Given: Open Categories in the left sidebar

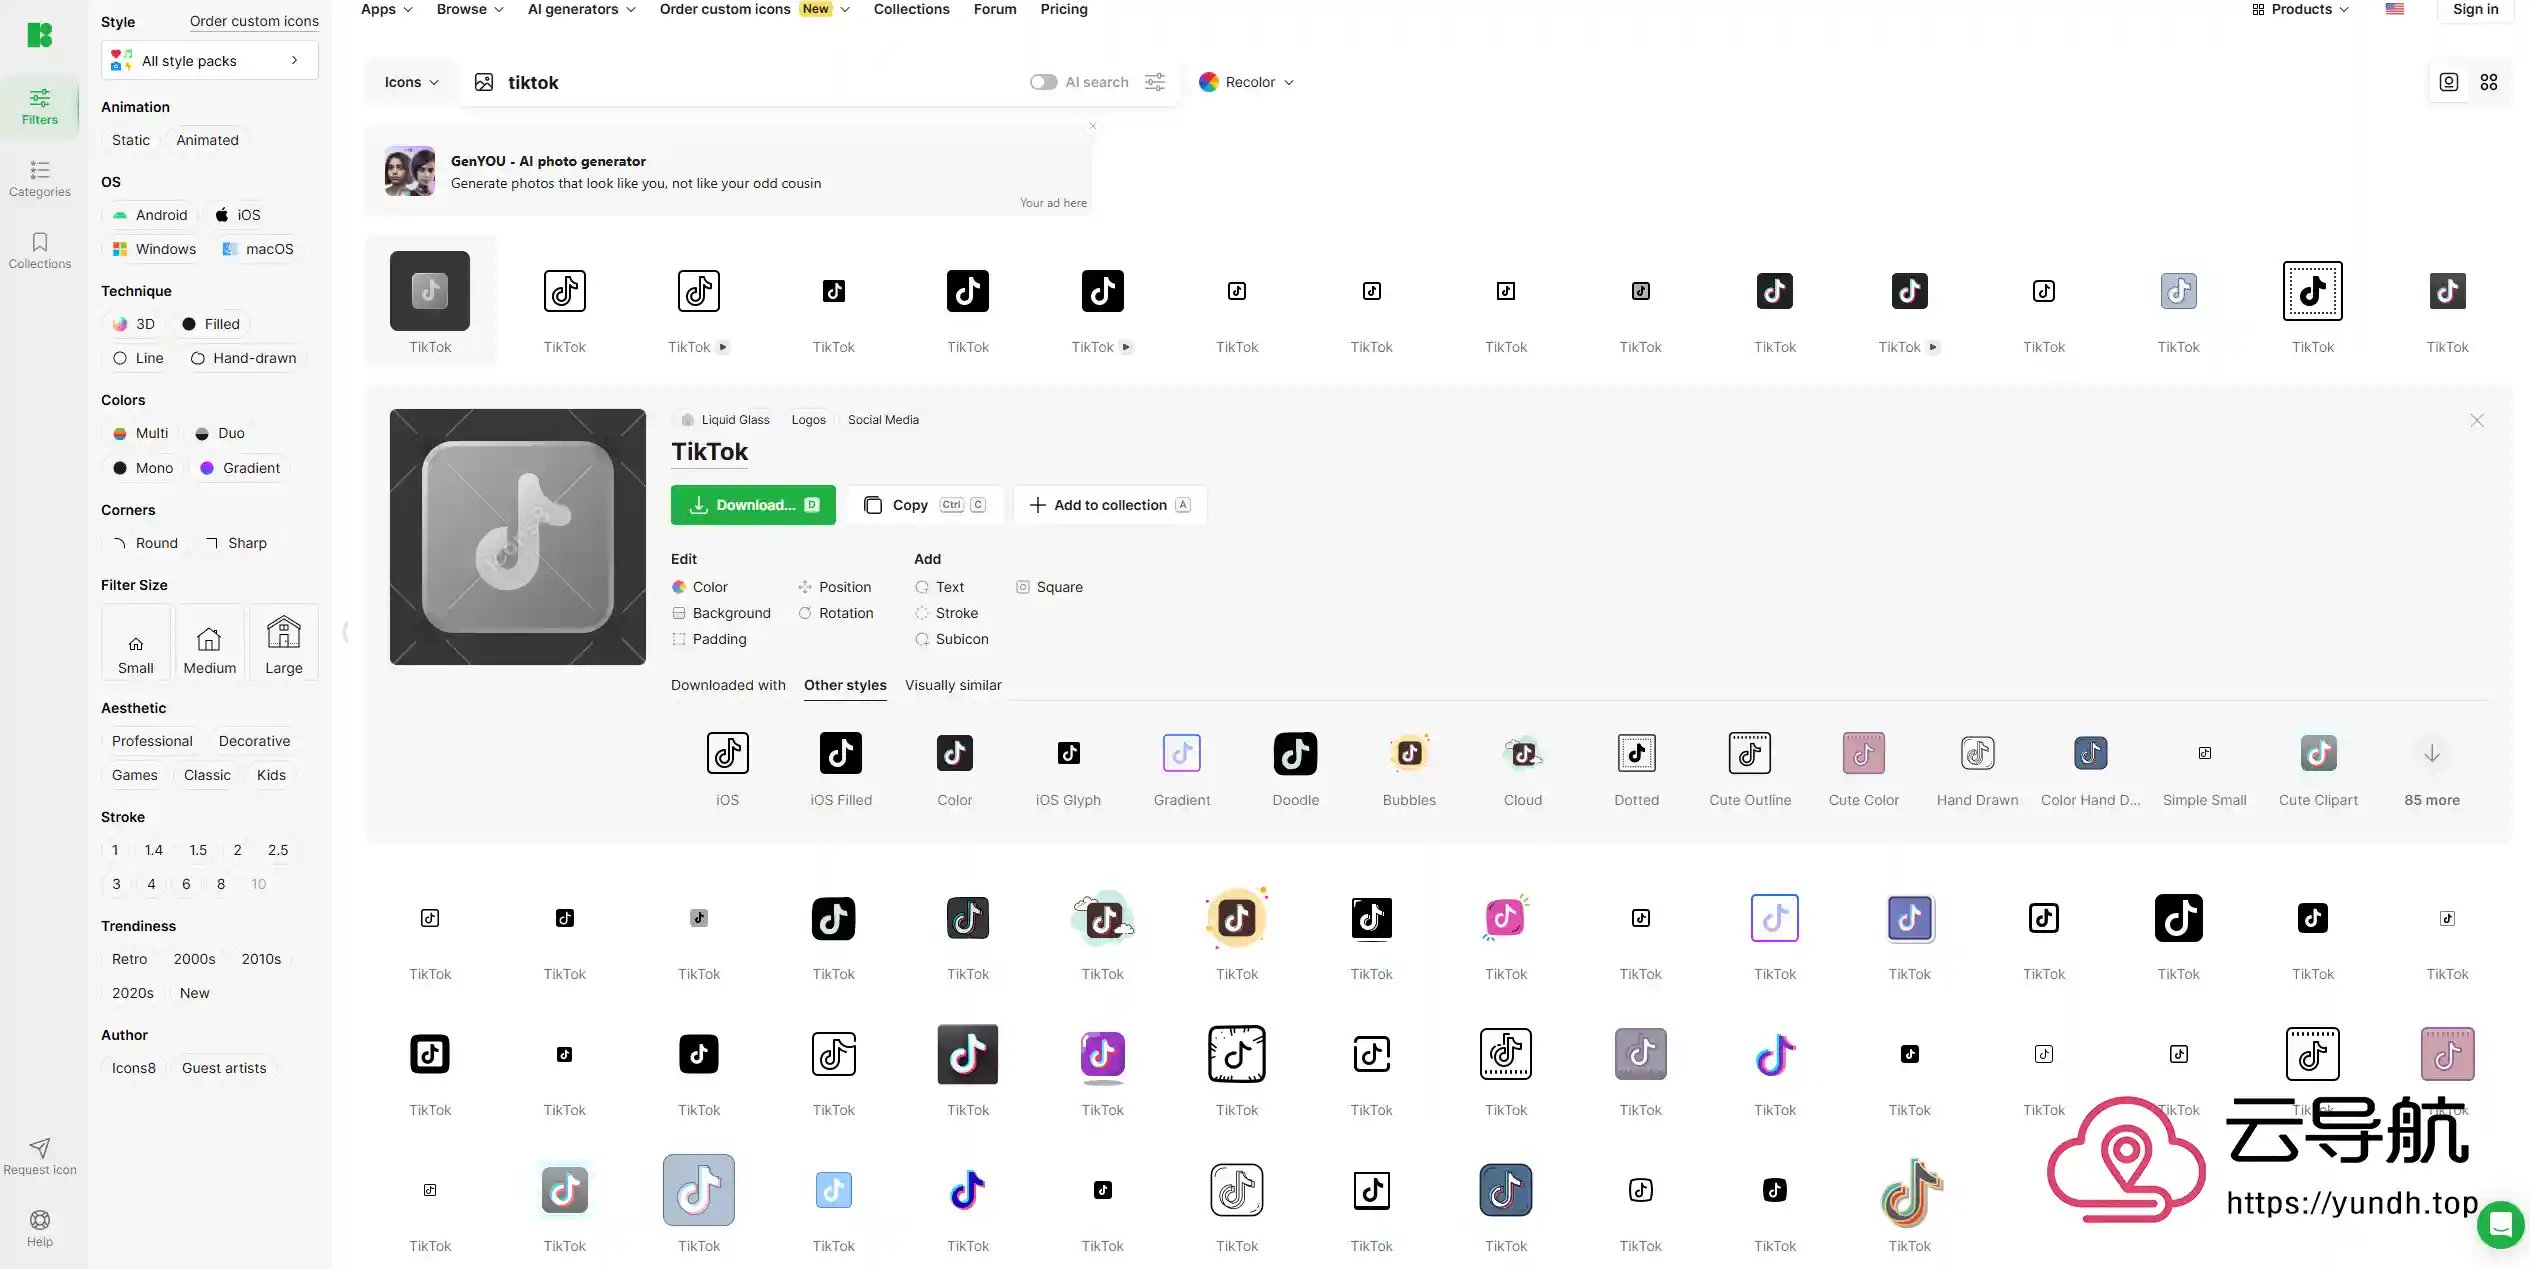Looking at the screenshot, I should point(40,178).
